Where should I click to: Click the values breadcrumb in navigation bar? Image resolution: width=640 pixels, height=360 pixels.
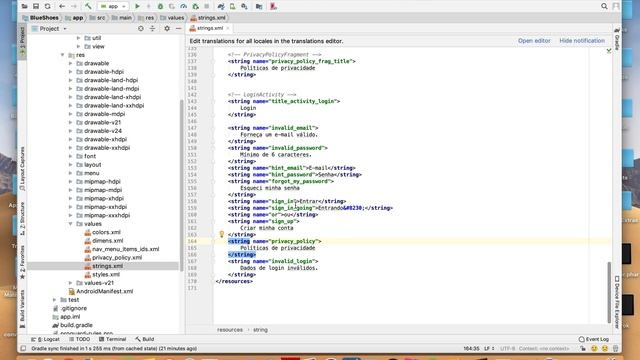172,18
